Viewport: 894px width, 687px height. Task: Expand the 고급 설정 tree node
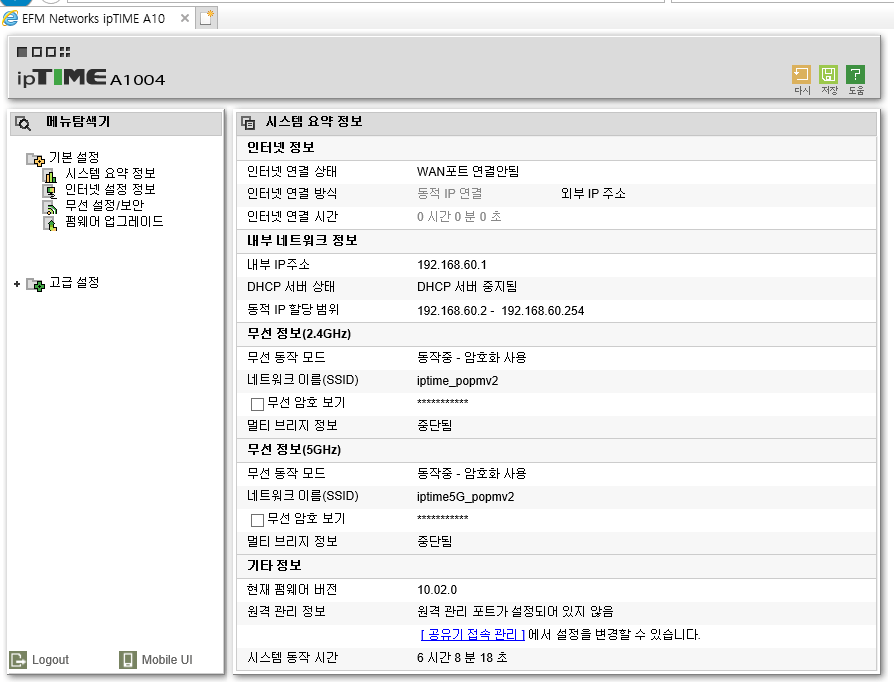[17, 283]
